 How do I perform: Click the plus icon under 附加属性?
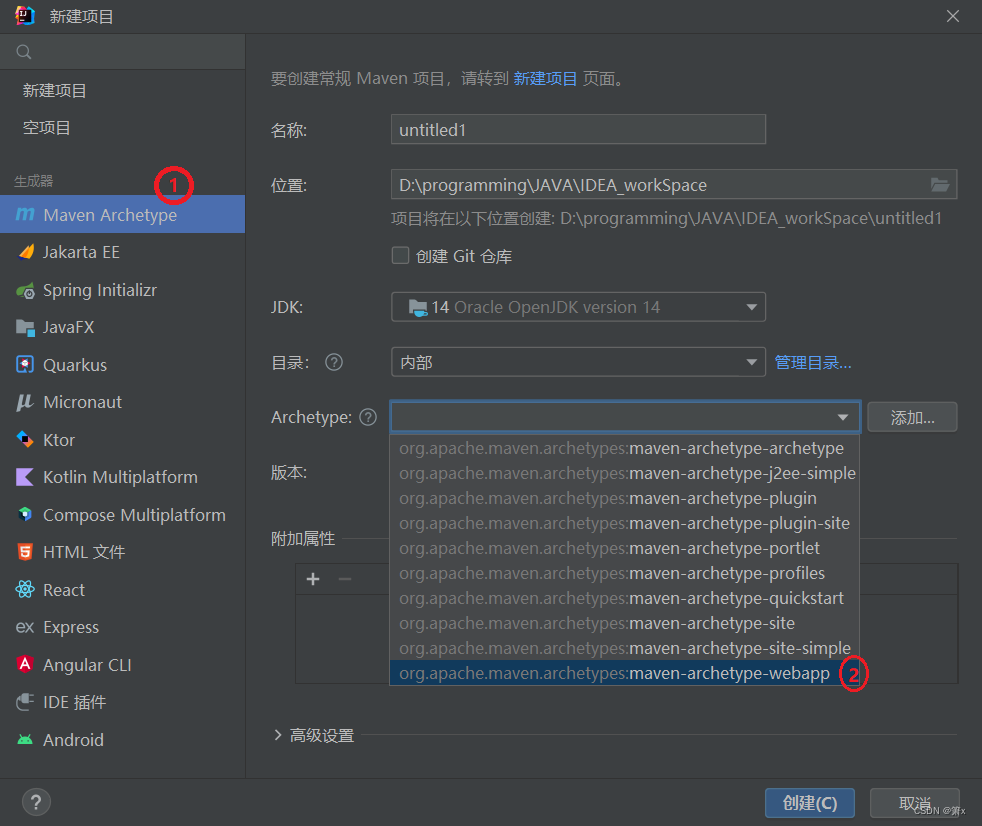tap(313, 578)
